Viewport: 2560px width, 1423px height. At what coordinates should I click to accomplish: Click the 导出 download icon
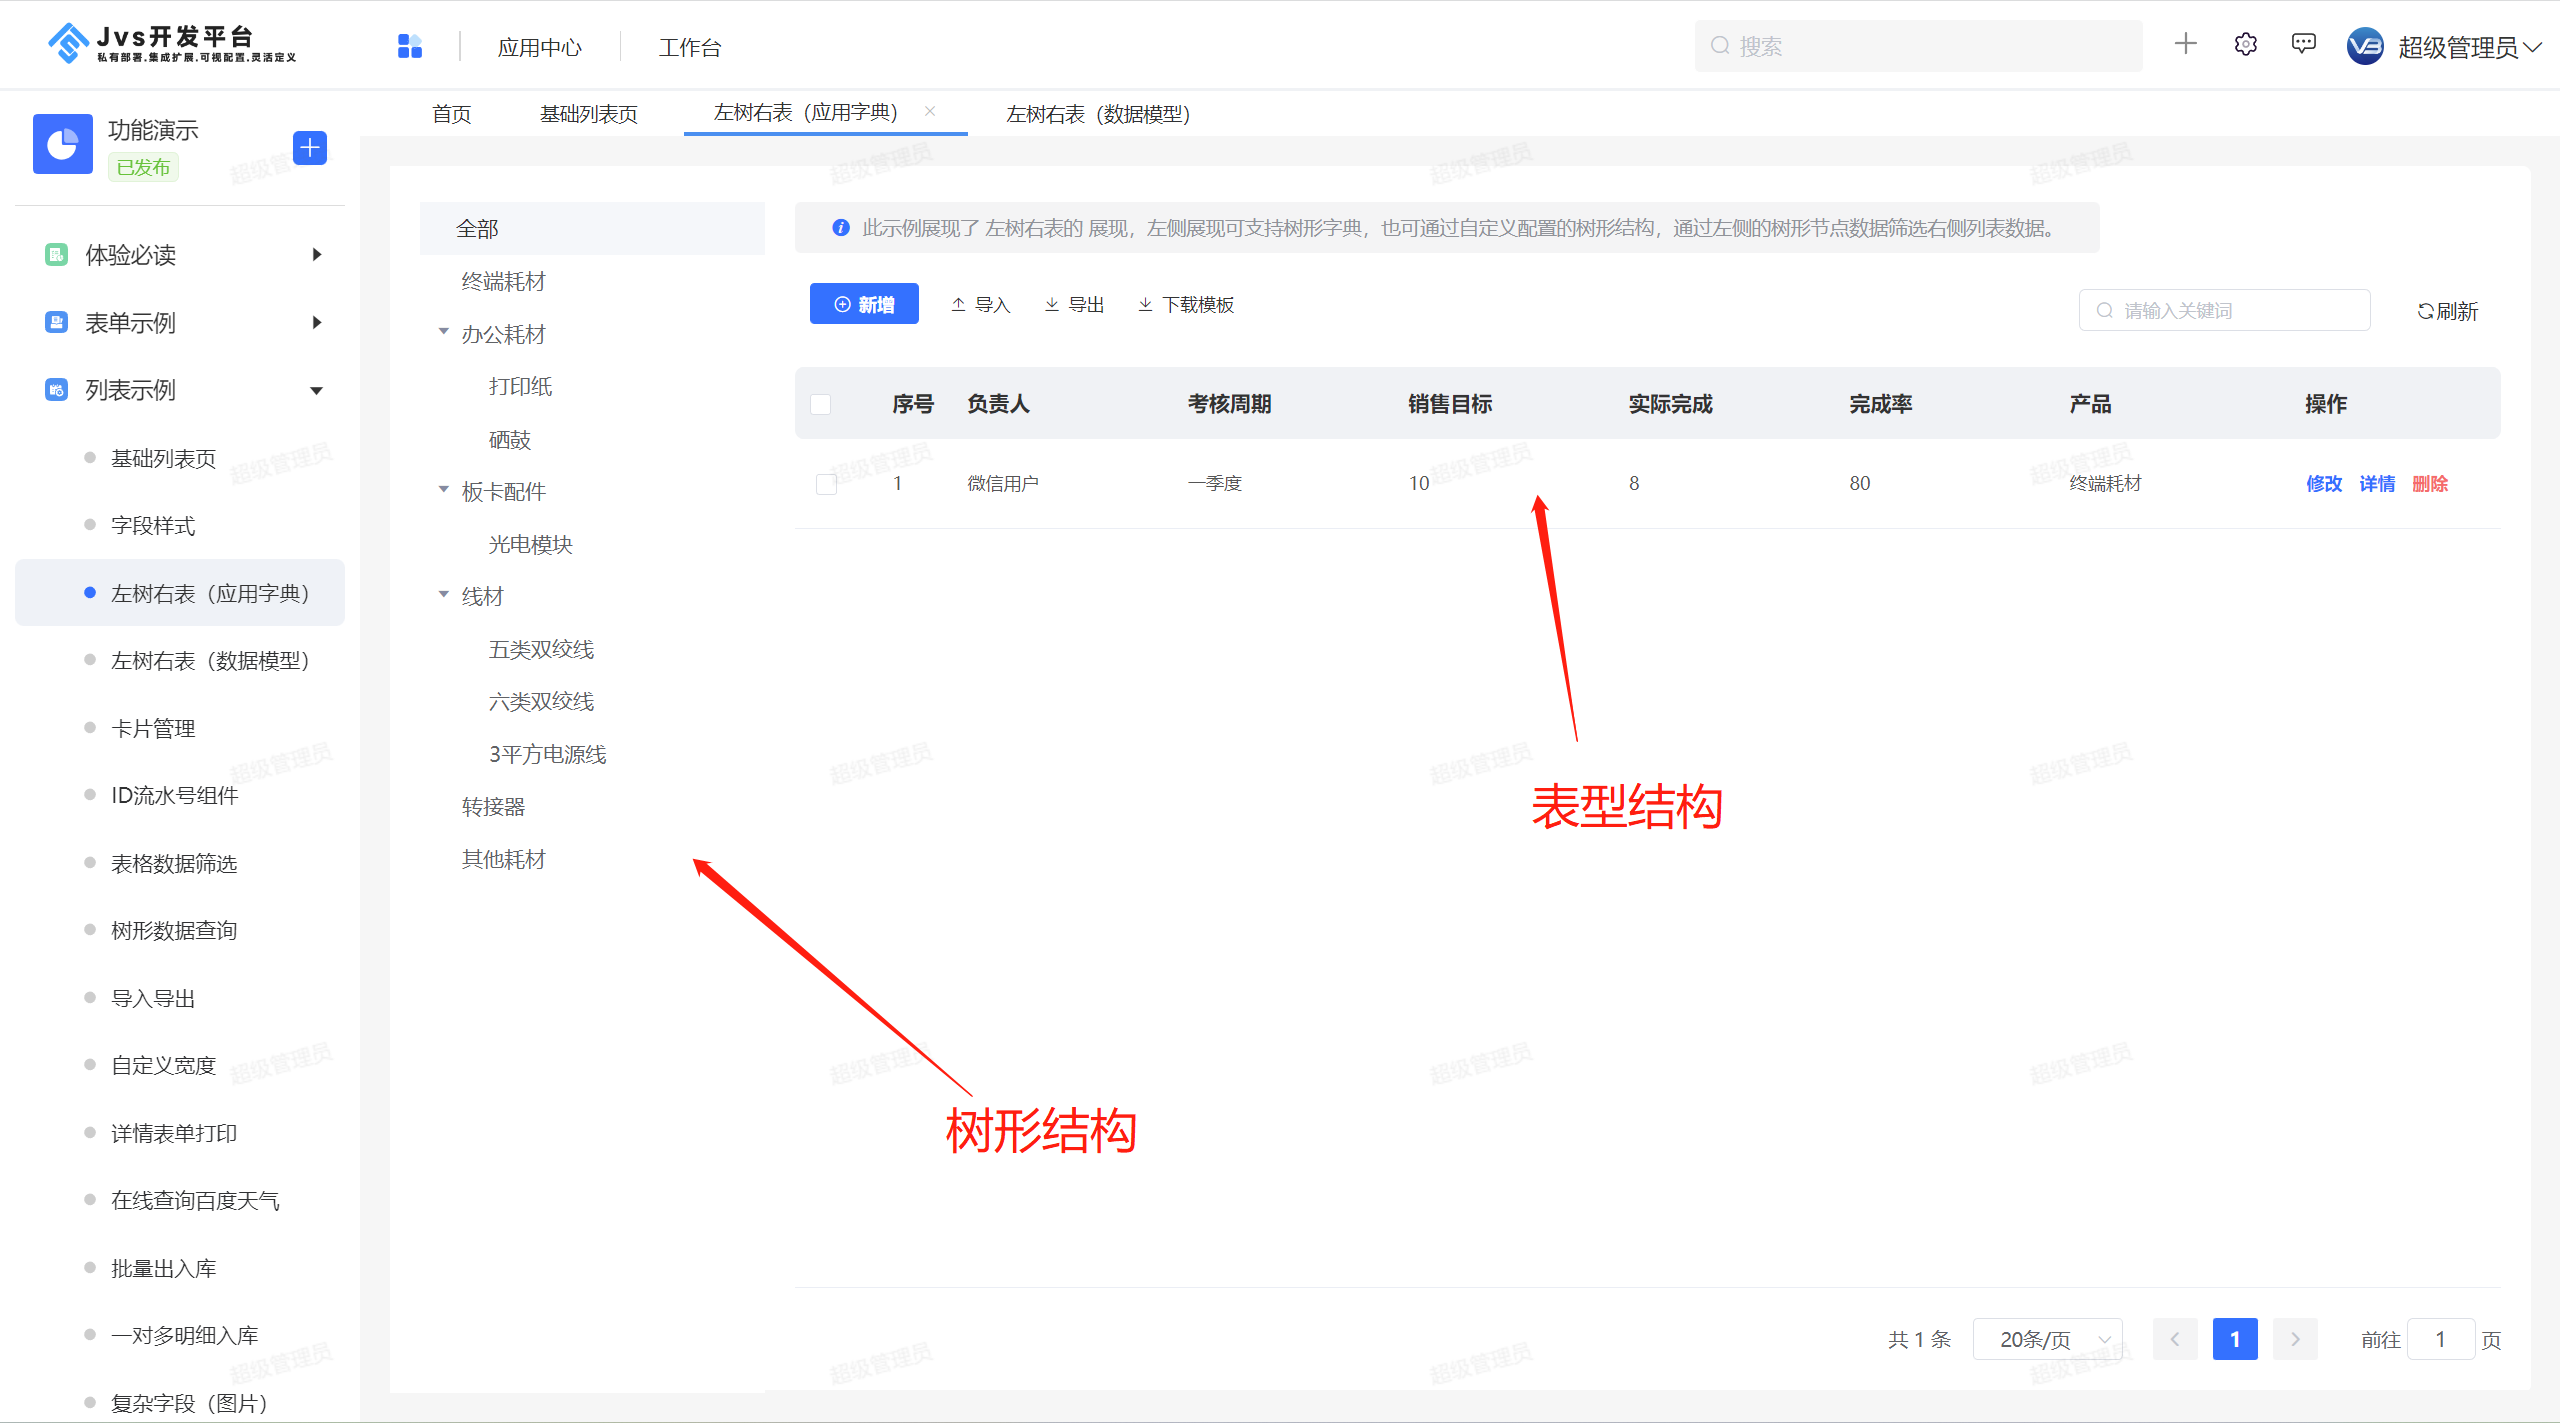coord(1052,304)
